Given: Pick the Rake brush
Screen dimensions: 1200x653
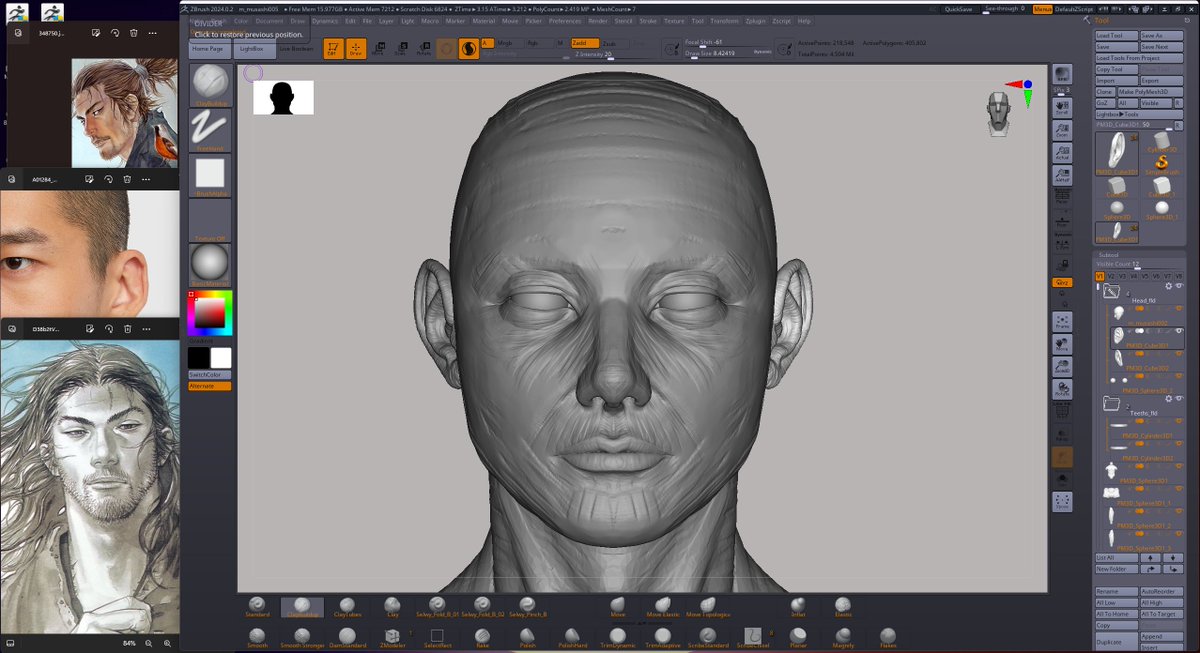Looking at the screenshot, I should [x=482, y=638].
